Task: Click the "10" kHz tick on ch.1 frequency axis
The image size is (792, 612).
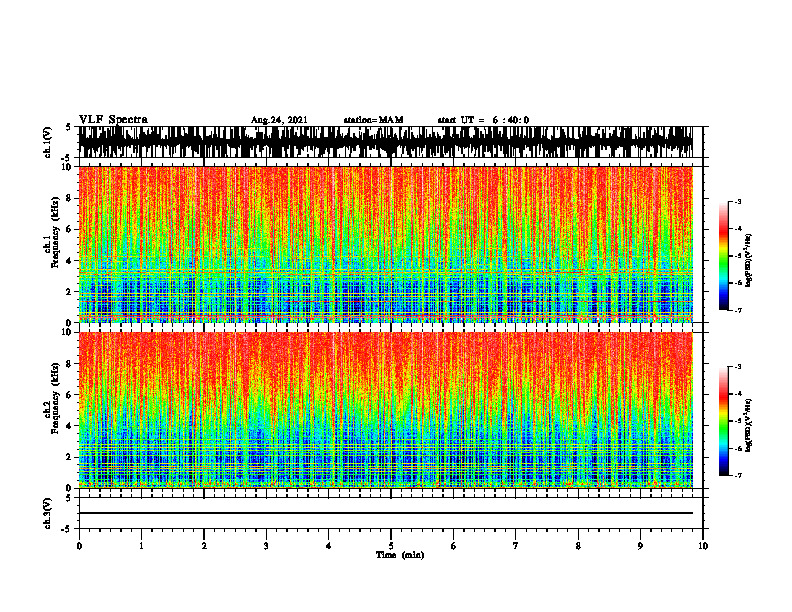Action: pyautogui.click(x=67, y=167)
